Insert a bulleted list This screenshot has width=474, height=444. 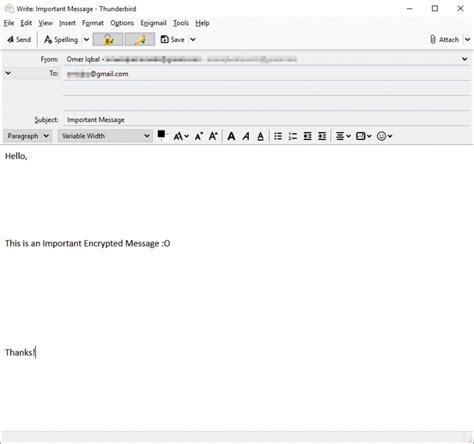278,136
